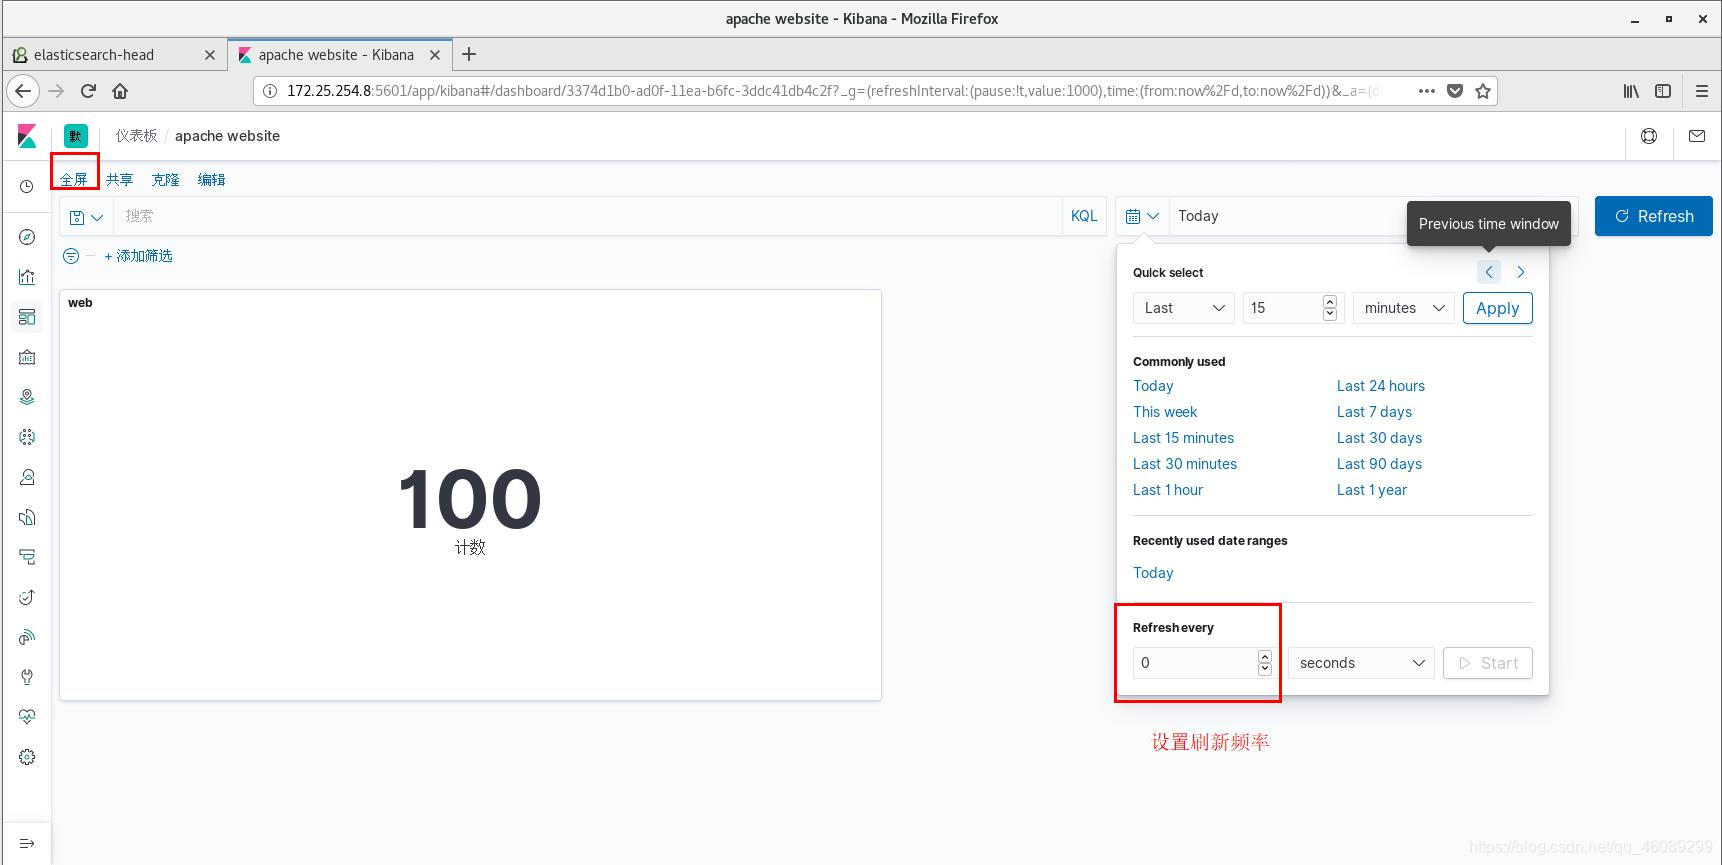Click the blue Refresh button
Screen dimensions: 1722x865
click(x=1654, y=216)
